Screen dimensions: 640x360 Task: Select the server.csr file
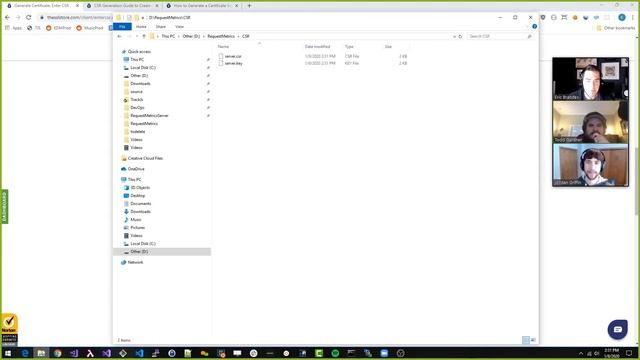pos(233,56)
